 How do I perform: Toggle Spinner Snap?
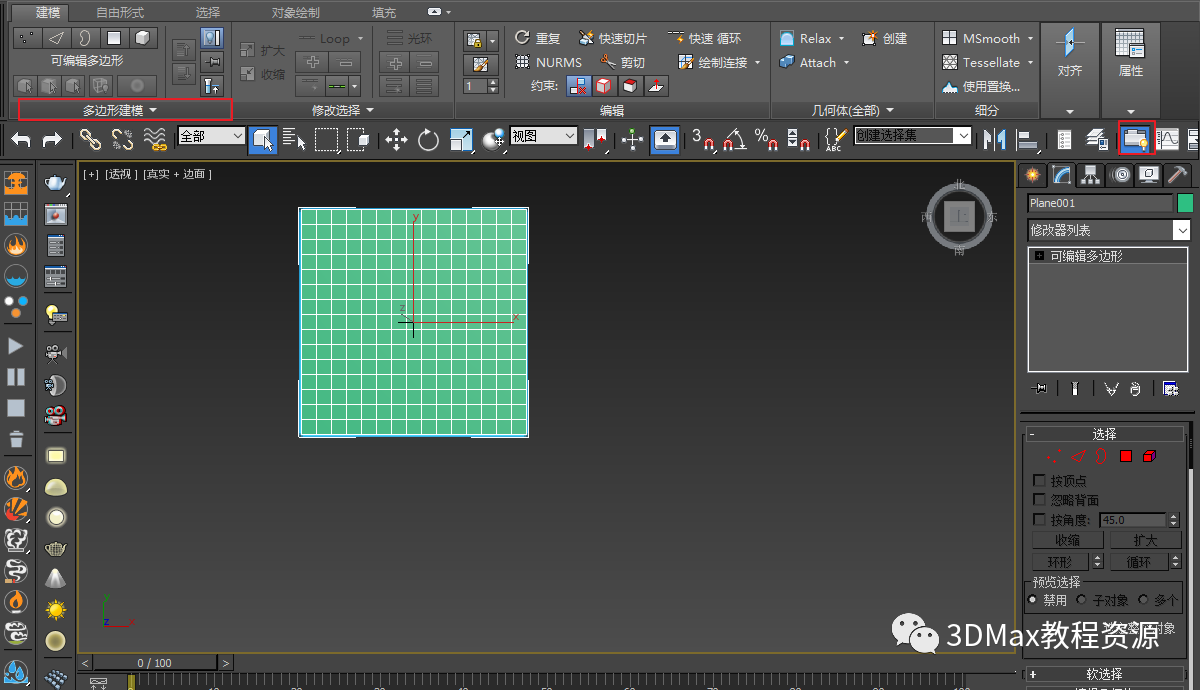pos(798,140)
